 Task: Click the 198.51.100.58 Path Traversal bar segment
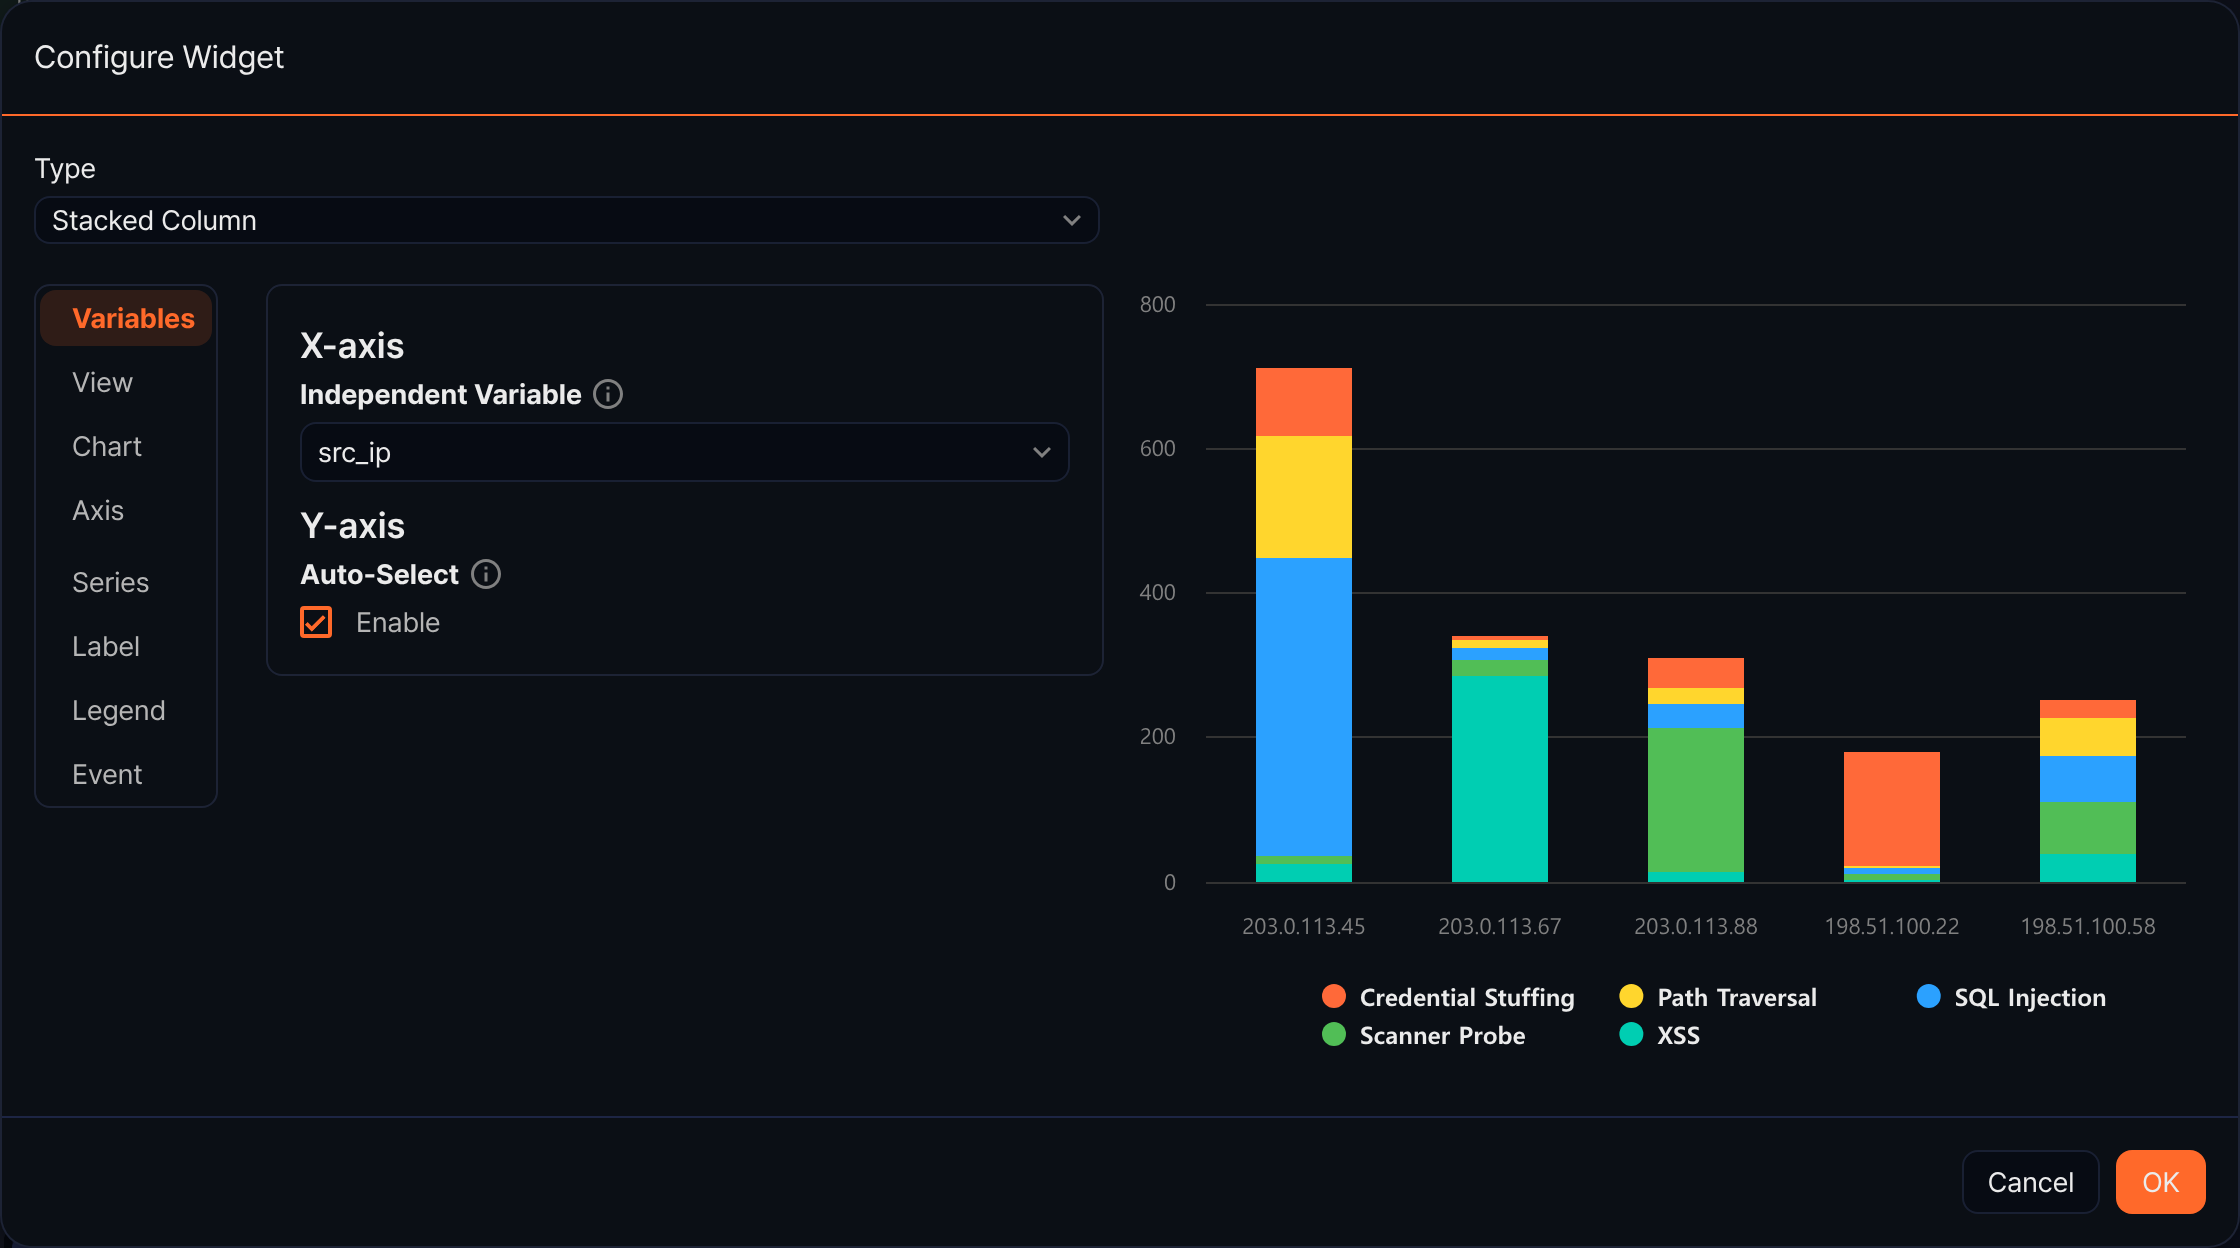point(2088,737)
